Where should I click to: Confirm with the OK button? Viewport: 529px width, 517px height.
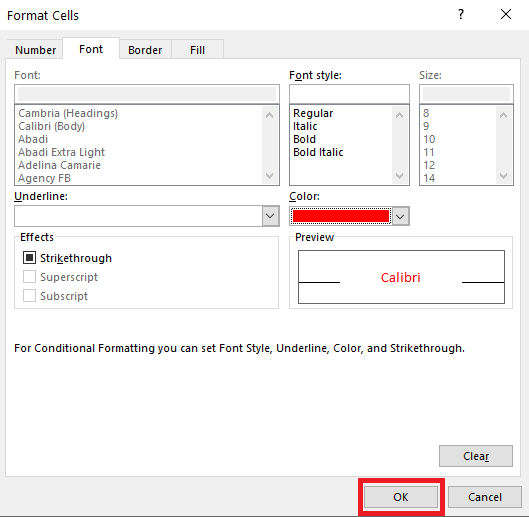(401, 497)
